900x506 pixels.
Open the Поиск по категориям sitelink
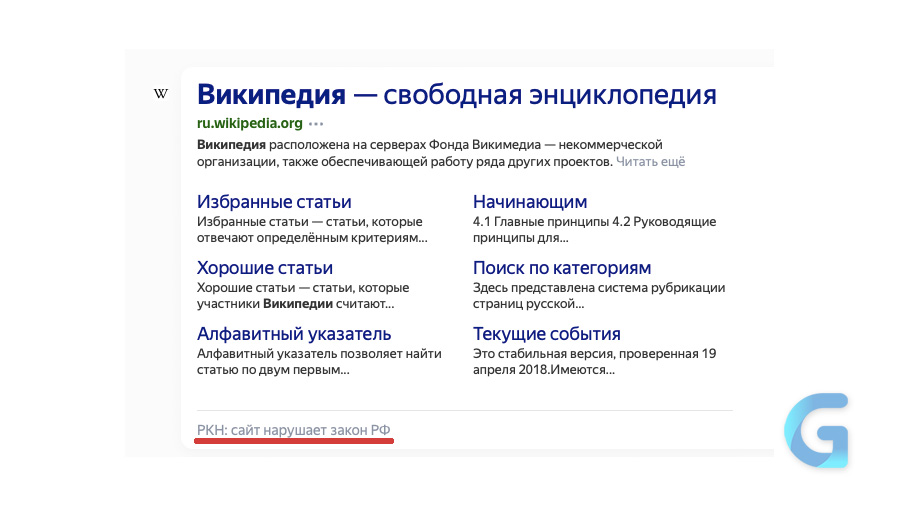[562, 268]
